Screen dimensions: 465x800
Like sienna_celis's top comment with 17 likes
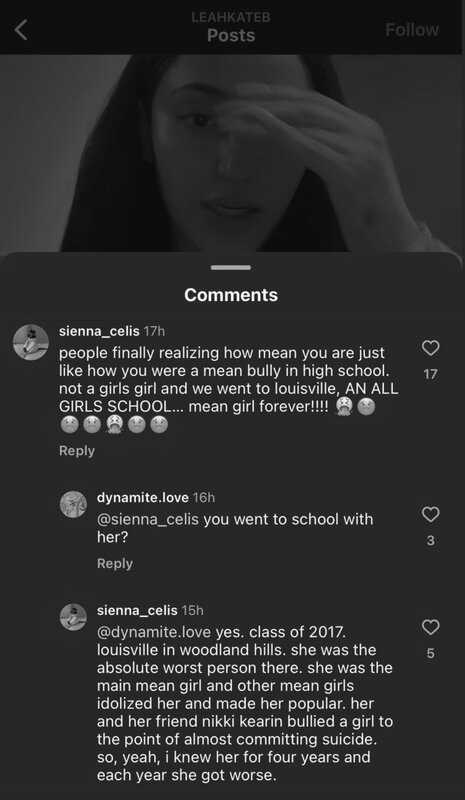point(430,348)
